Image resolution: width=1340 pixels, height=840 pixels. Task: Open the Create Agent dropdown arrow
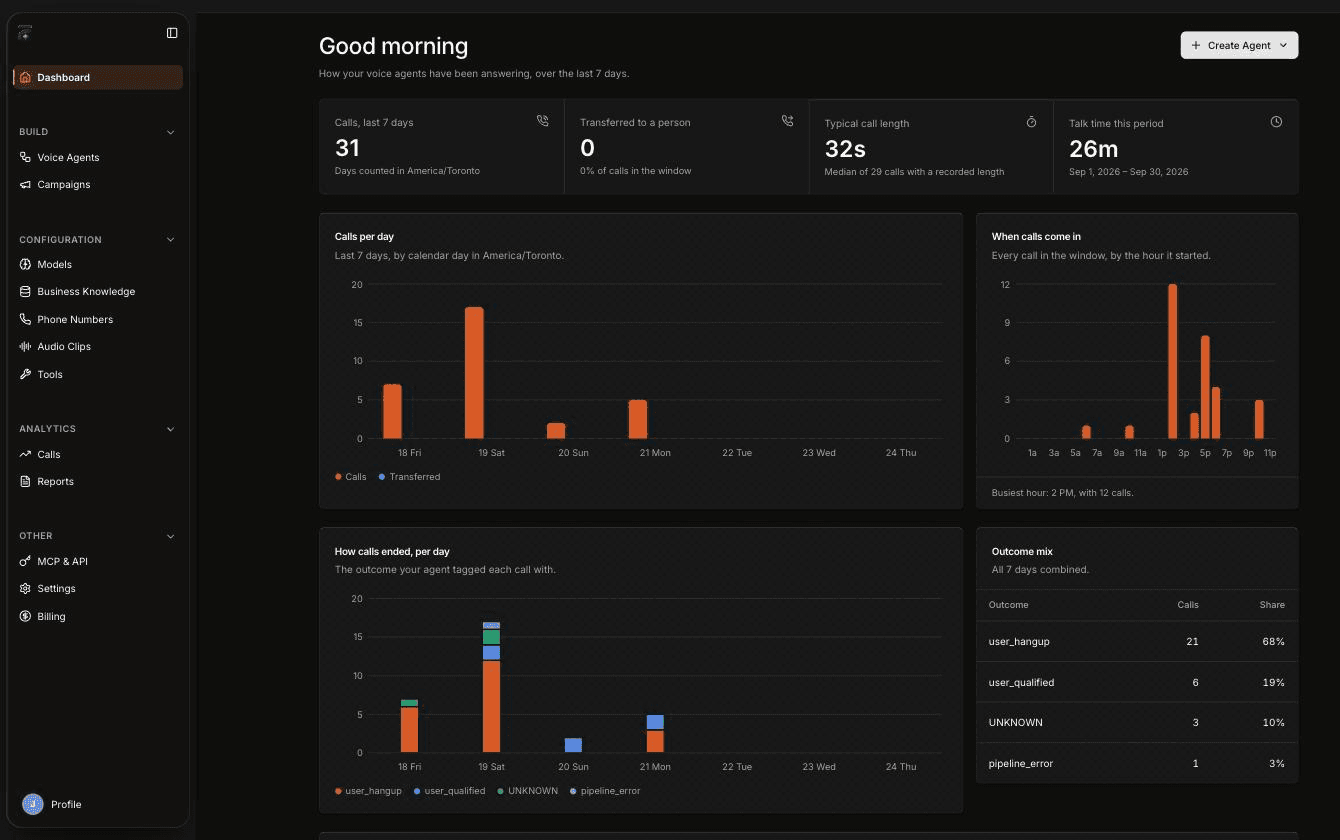coord(1283,45)
